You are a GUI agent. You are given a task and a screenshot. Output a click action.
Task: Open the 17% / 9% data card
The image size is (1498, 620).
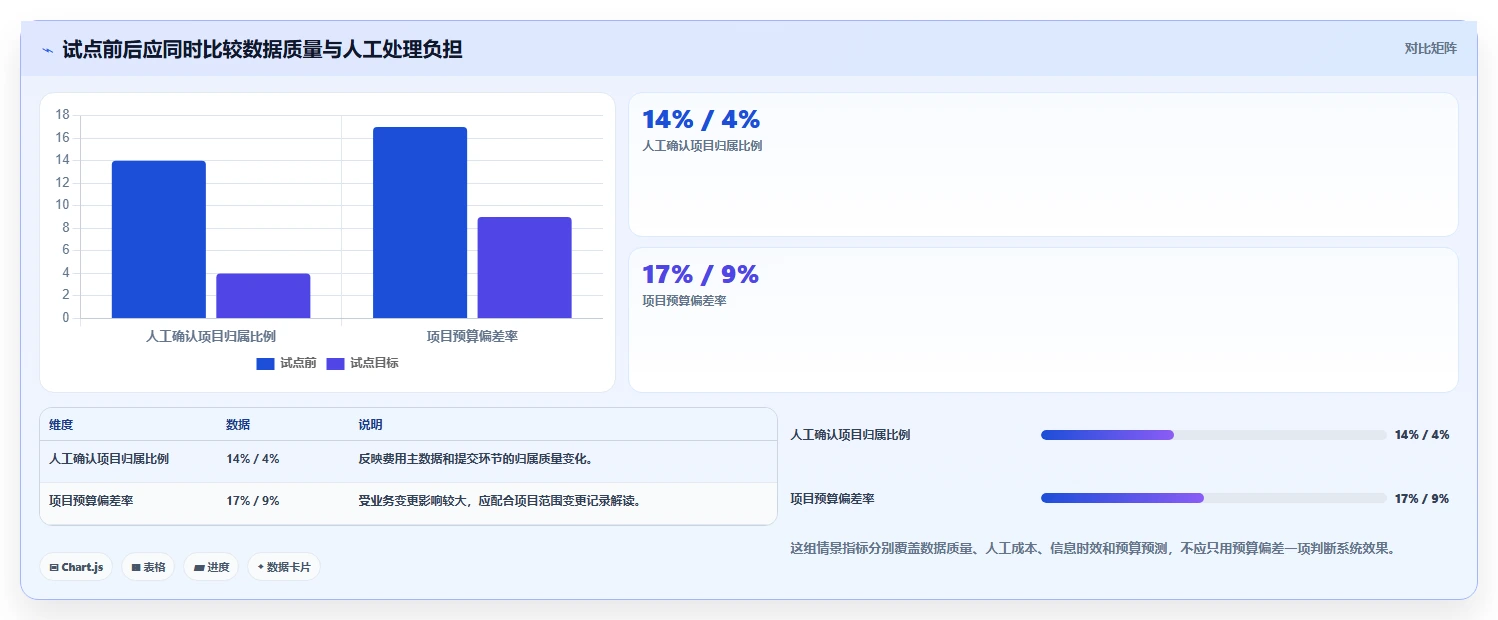coord(1043,320)
